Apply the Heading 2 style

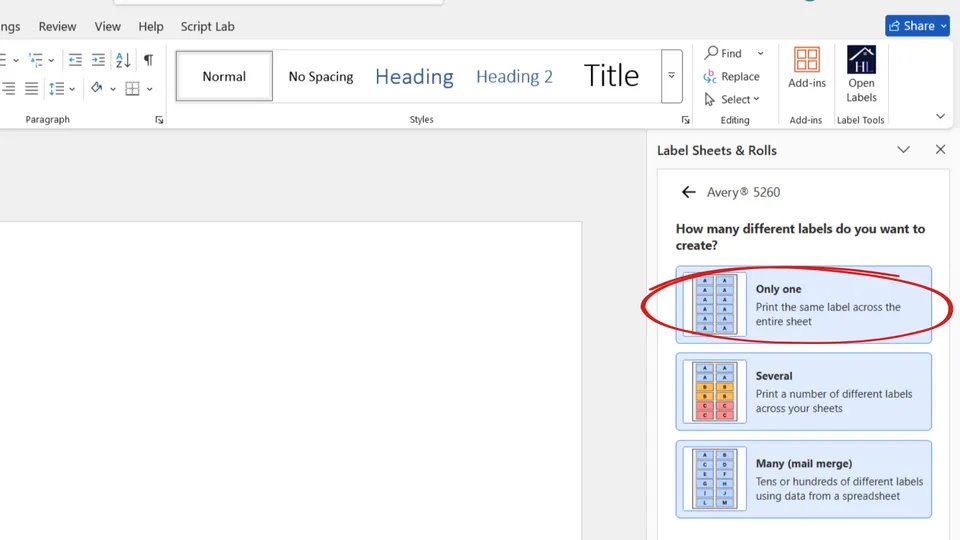tap(514, 76)
